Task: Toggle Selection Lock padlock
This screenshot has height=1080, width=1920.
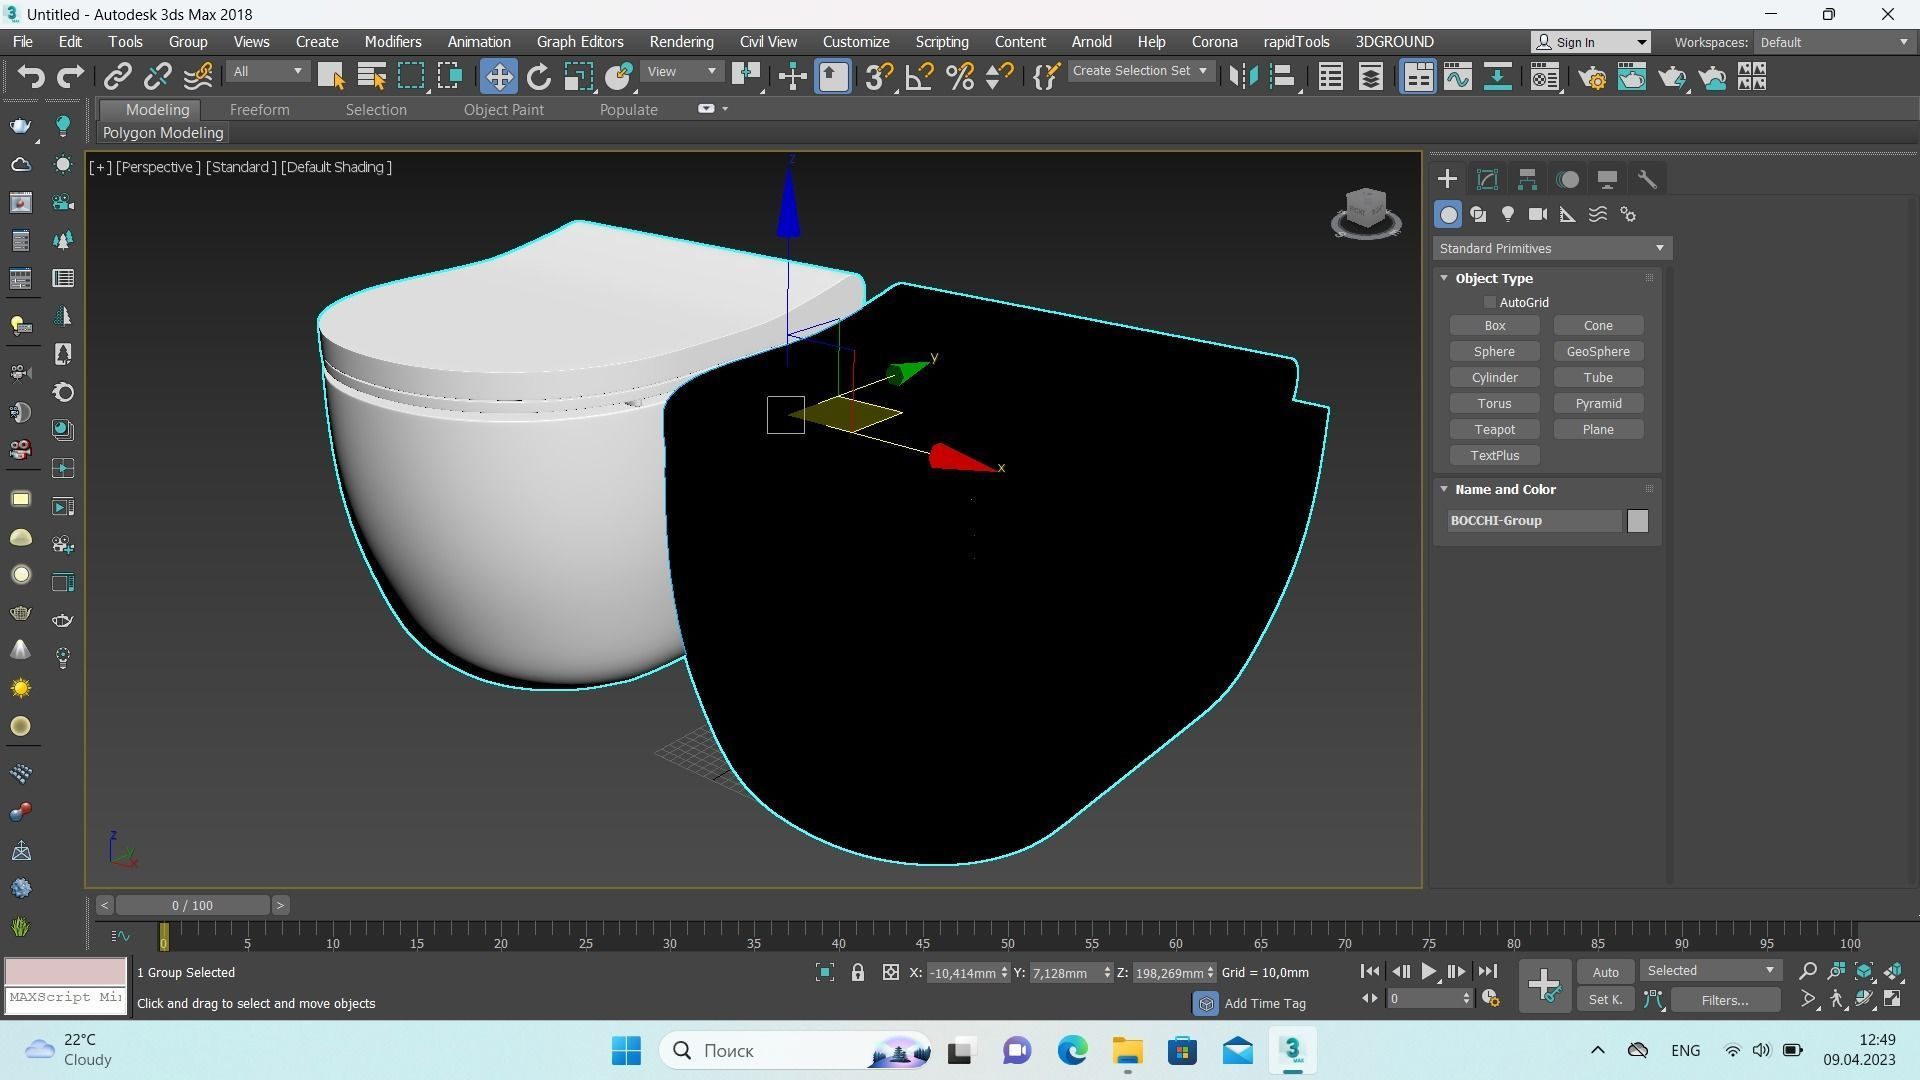Action: 857,972
